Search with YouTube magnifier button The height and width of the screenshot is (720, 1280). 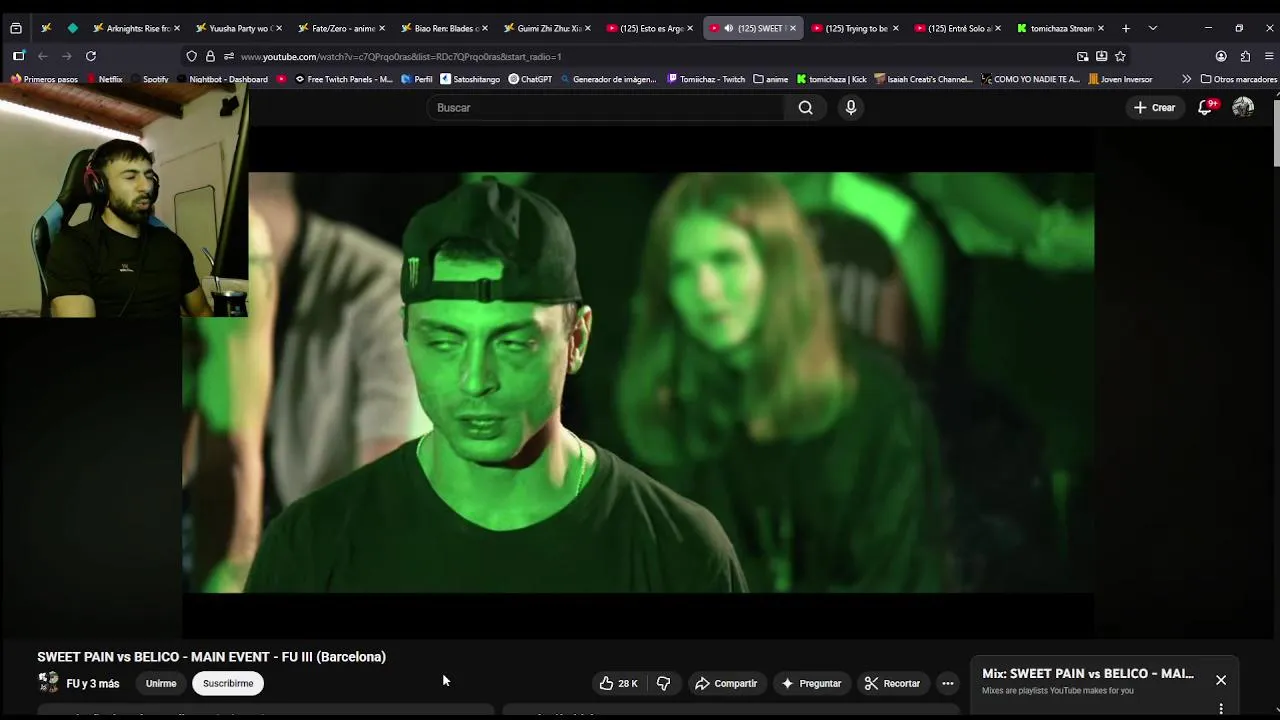pyautogui.click(x=805, y=107)
